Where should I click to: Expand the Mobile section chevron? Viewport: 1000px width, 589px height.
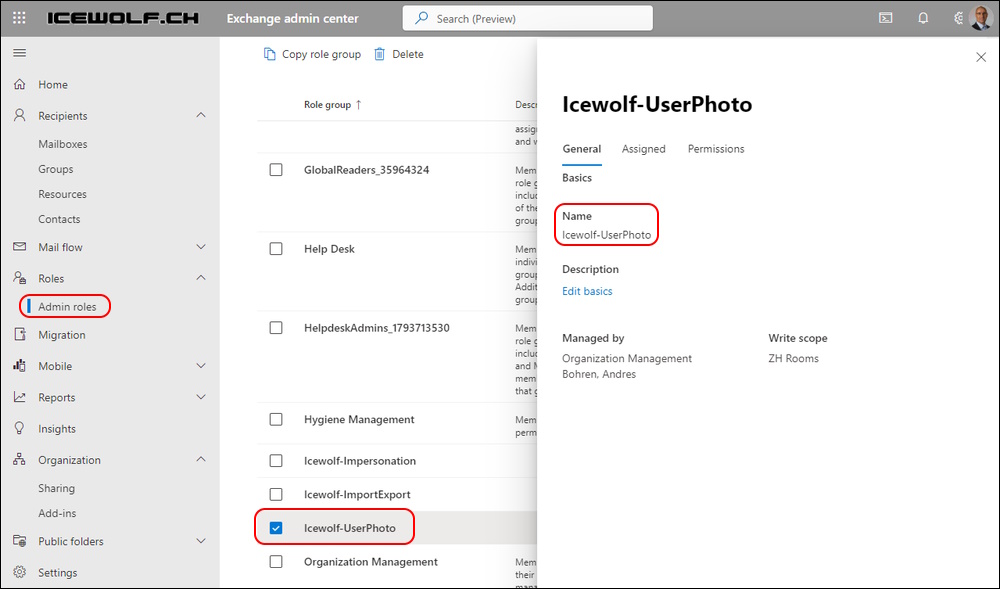coord(201,365)
